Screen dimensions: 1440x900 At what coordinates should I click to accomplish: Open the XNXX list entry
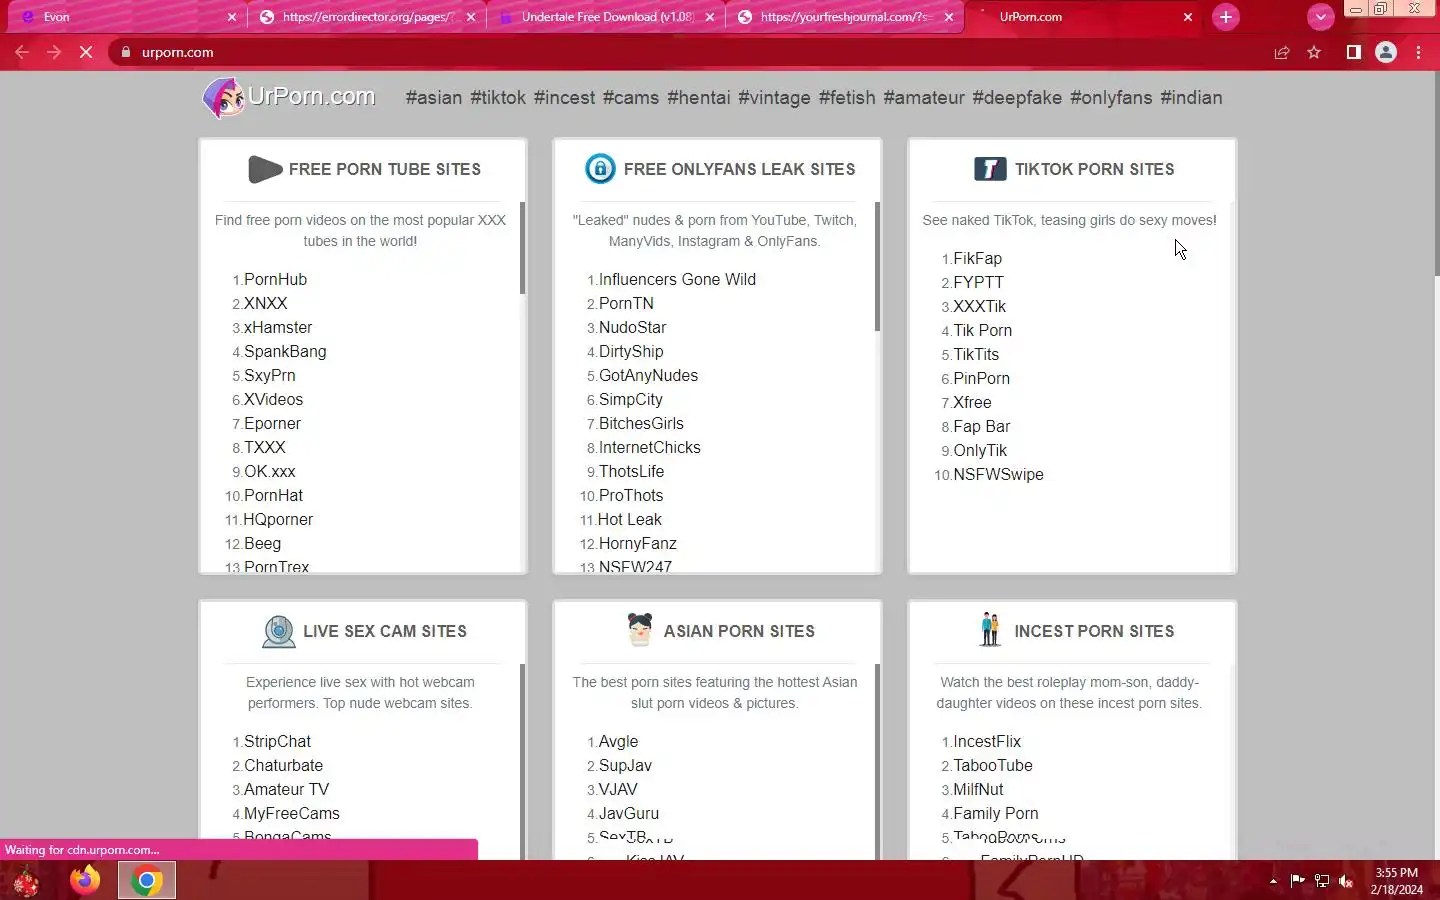pyautogui.click(x=266, y=303)
